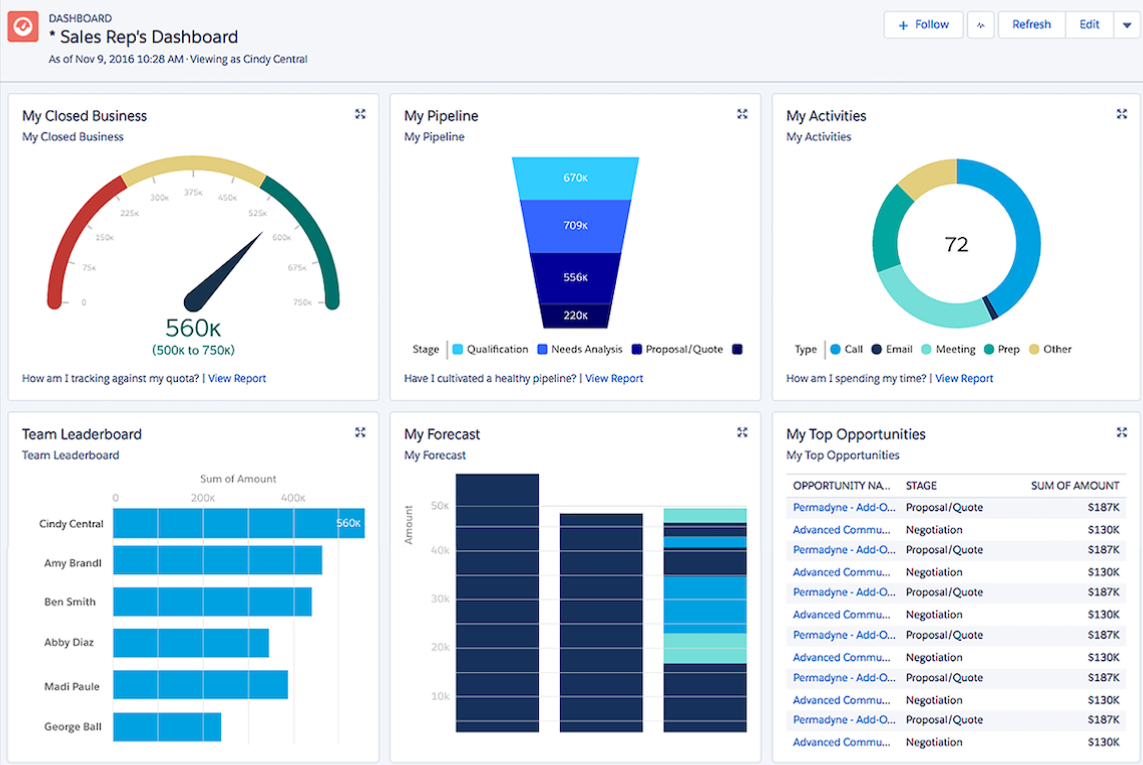Viewport: 1143px width, 765px height.
Task: Sort by the STAGE column header
Action: pos(921,486)
